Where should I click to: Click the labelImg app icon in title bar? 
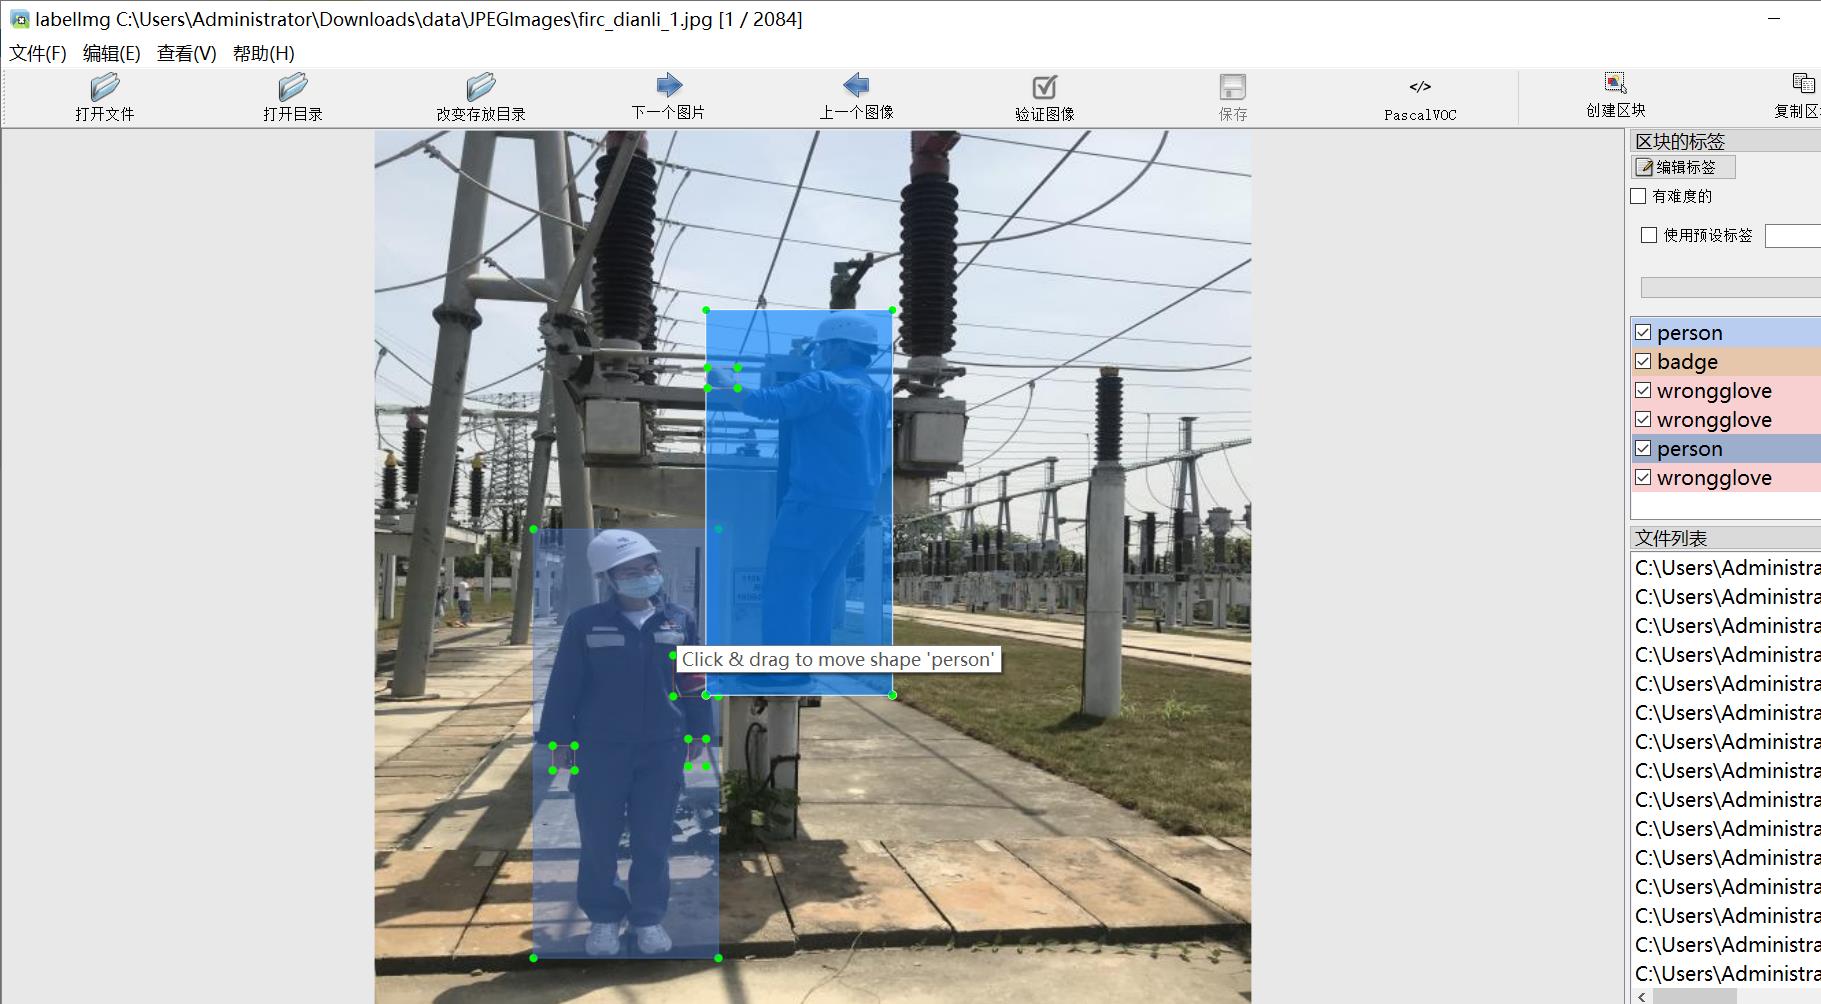(19, 19)
